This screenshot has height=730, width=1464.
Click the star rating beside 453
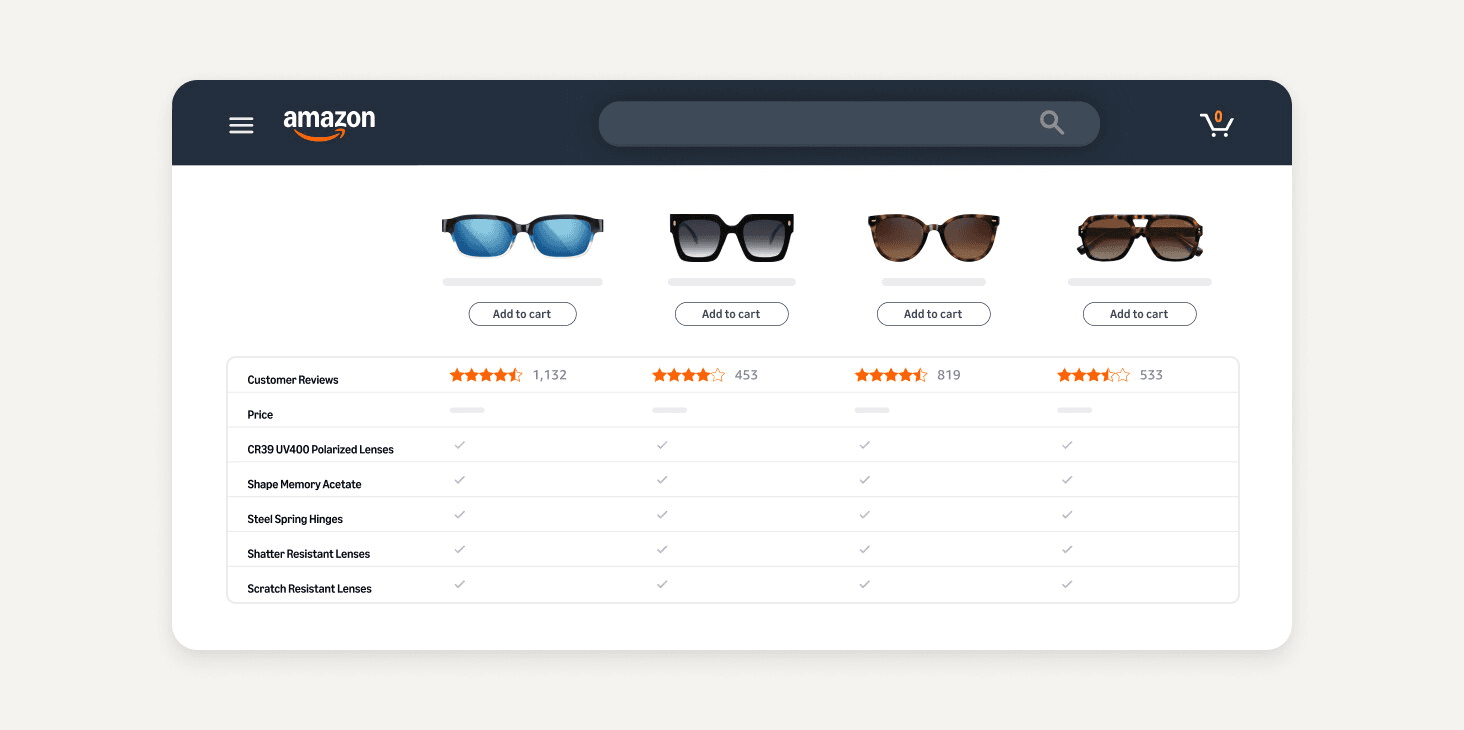[x=689, y=375]
